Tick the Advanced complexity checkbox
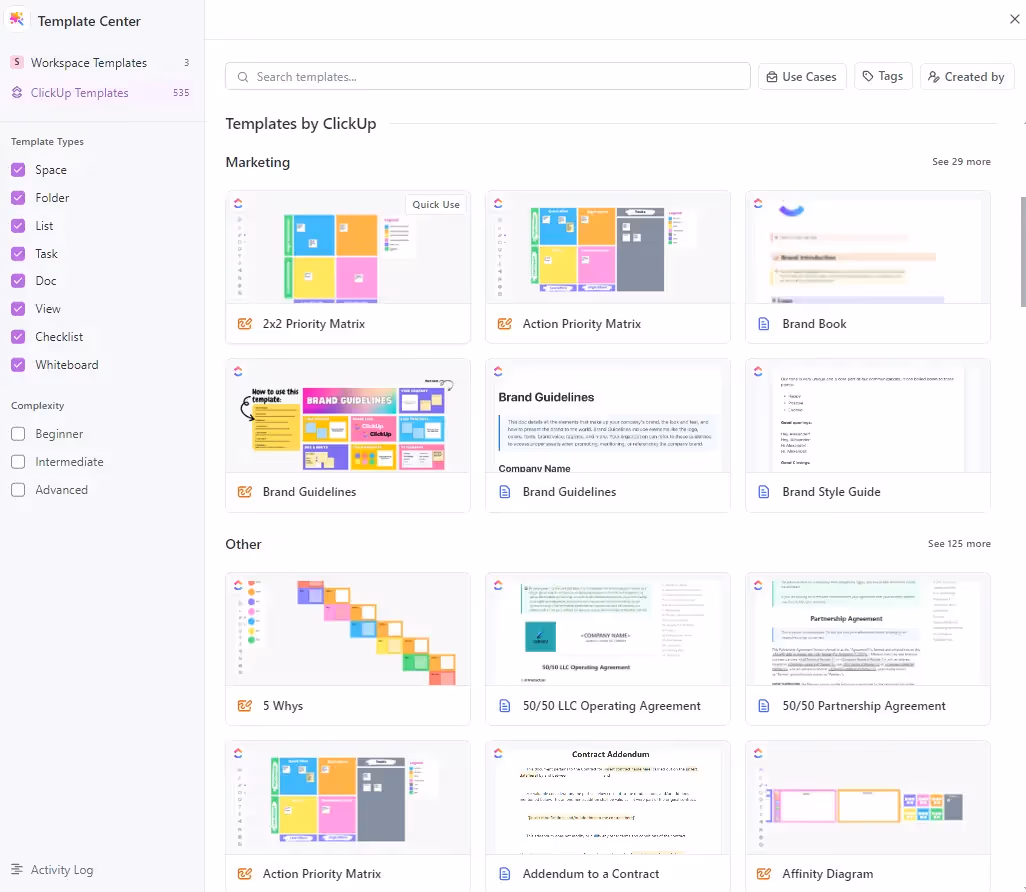Screen dimensions: 1026x892 18,490
